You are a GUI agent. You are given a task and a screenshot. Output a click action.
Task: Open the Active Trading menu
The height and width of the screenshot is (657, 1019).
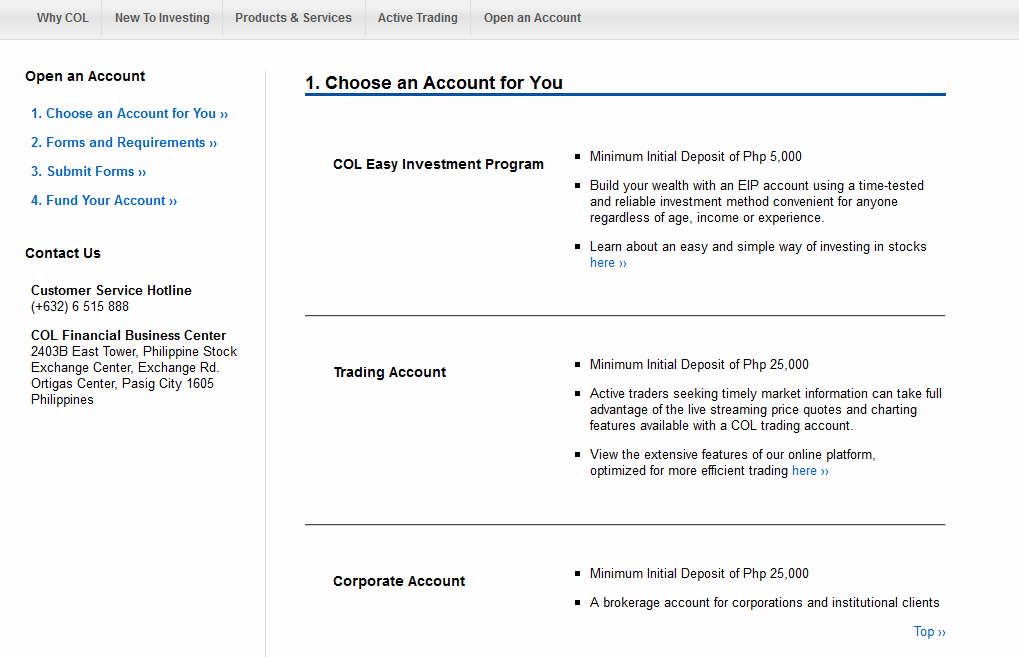pos(417,18)
